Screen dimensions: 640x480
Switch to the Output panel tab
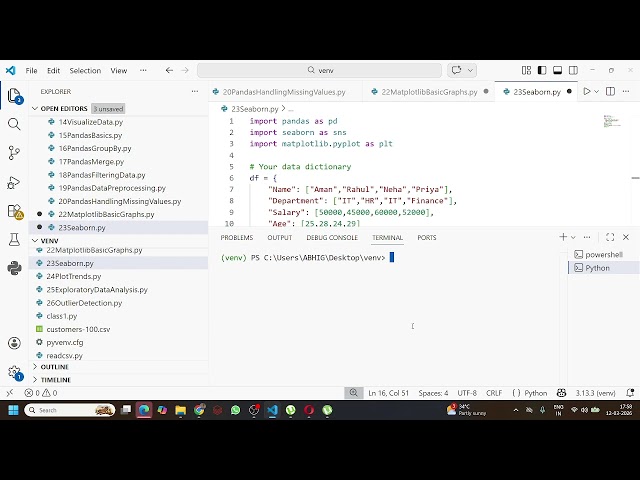pos(280,237)
